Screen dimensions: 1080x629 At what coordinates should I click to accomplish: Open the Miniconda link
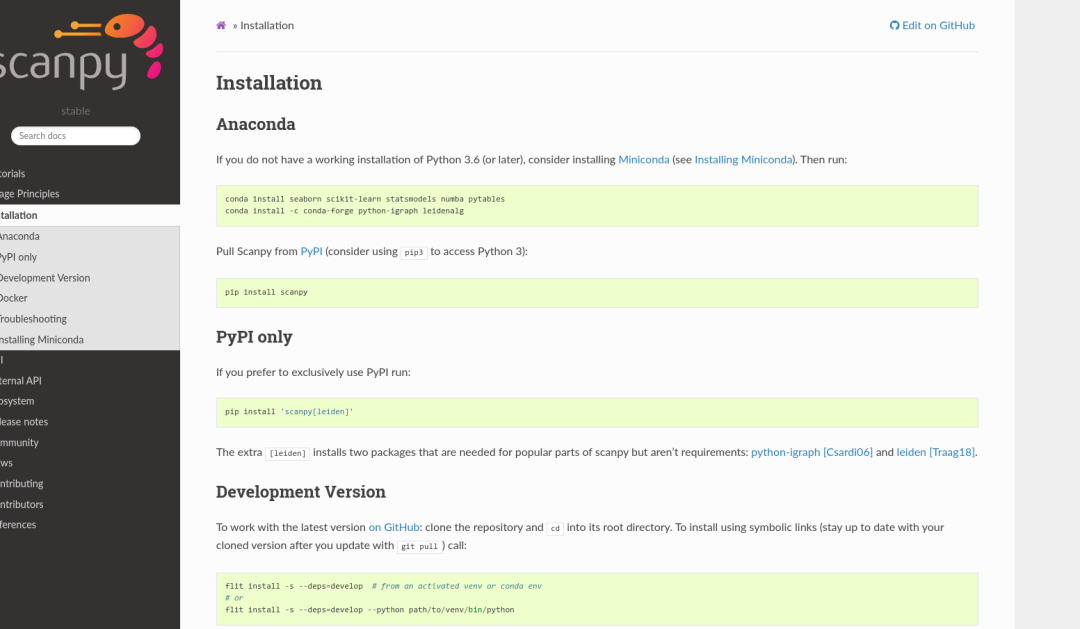(643, 159)
